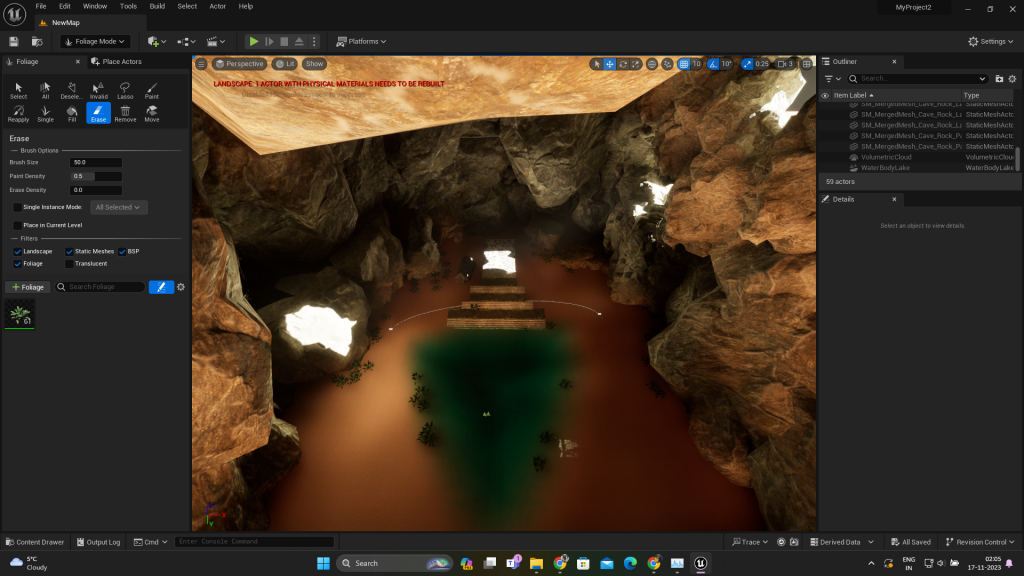This screenshot has height=576, width=1024.
Task: Select the Invalid foliage tool
Action: pos(99,90)
